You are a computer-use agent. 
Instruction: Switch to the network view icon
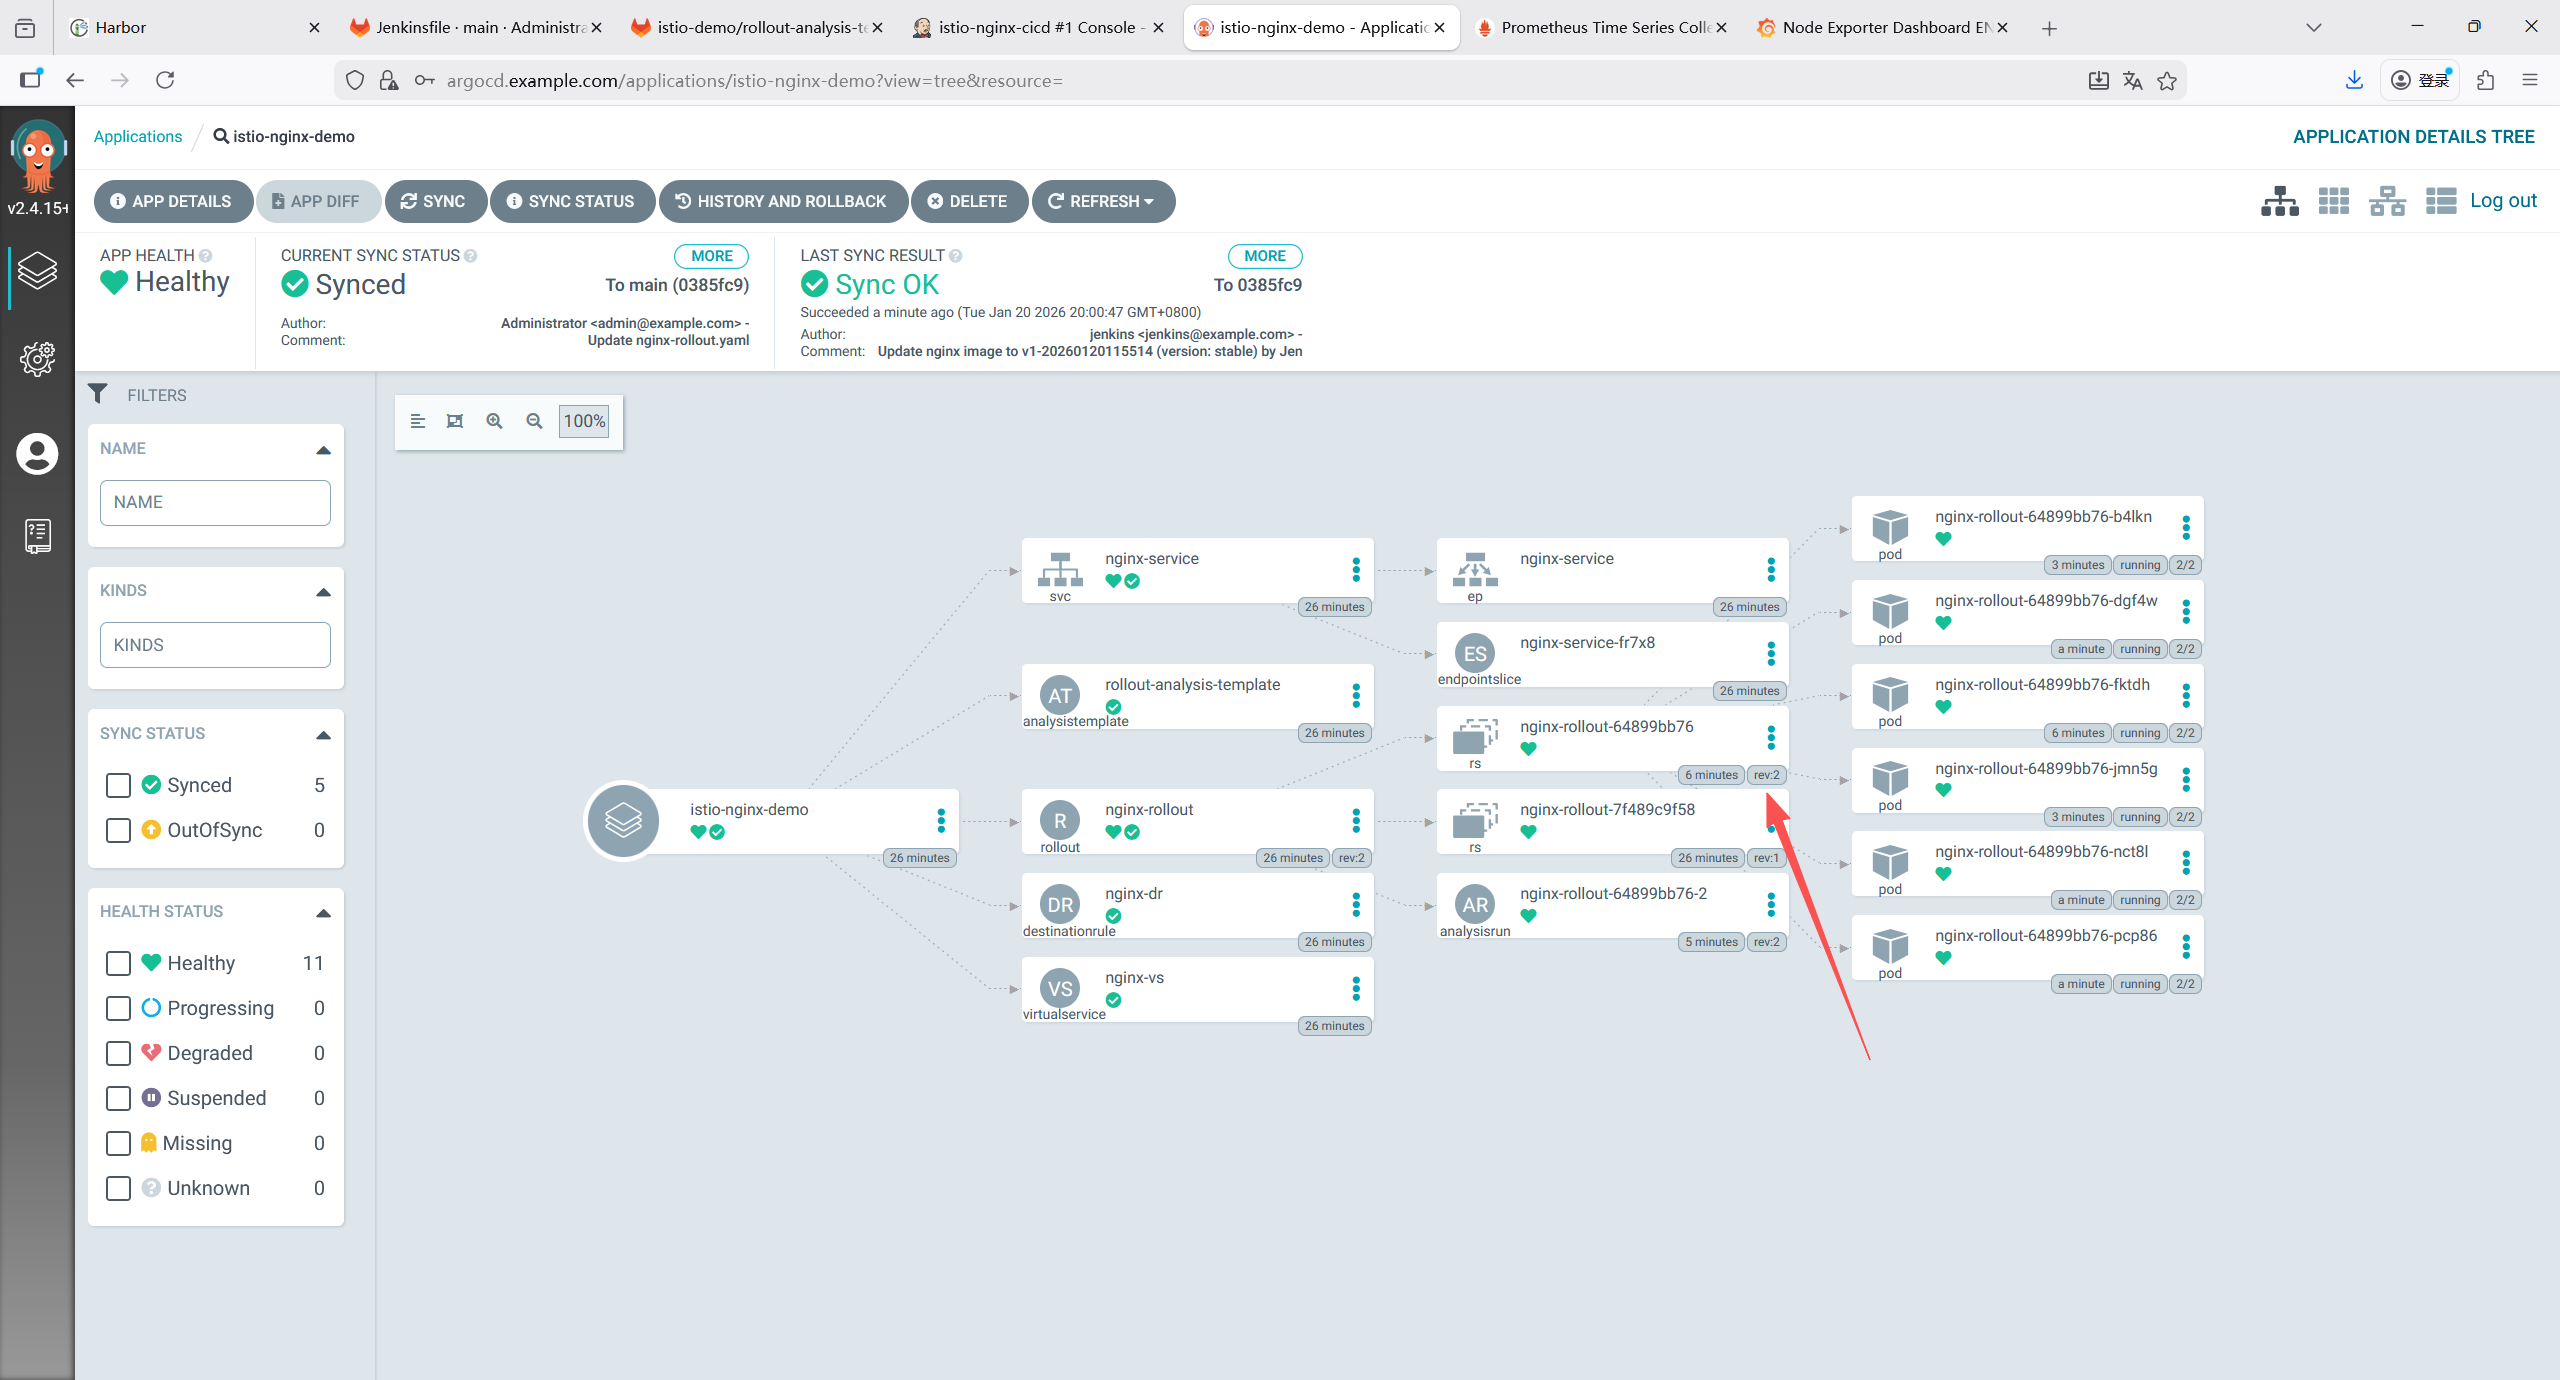tap(2387, 201)
